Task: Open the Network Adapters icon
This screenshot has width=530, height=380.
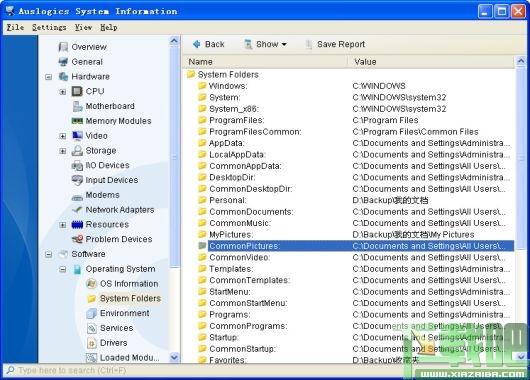Action: click(x=77, y=210)
